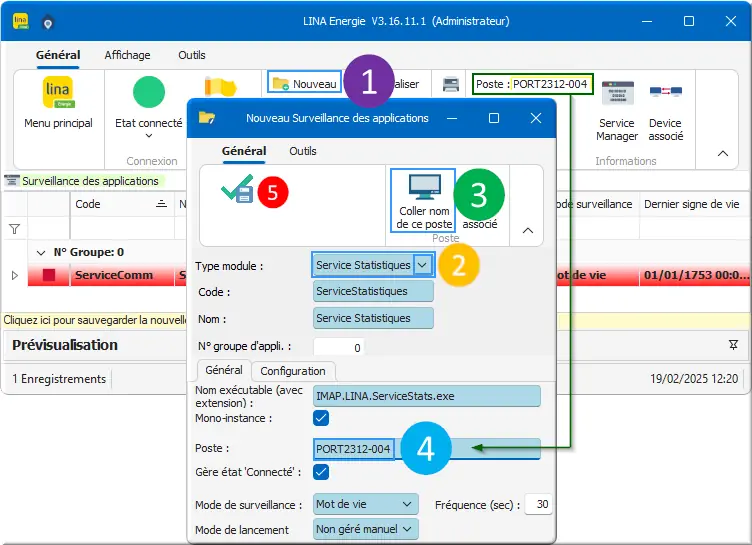Click the Surveillance des applications tab label
This screenshot has height=545, width=752.
pyautogui.click(x=90, y=181)
